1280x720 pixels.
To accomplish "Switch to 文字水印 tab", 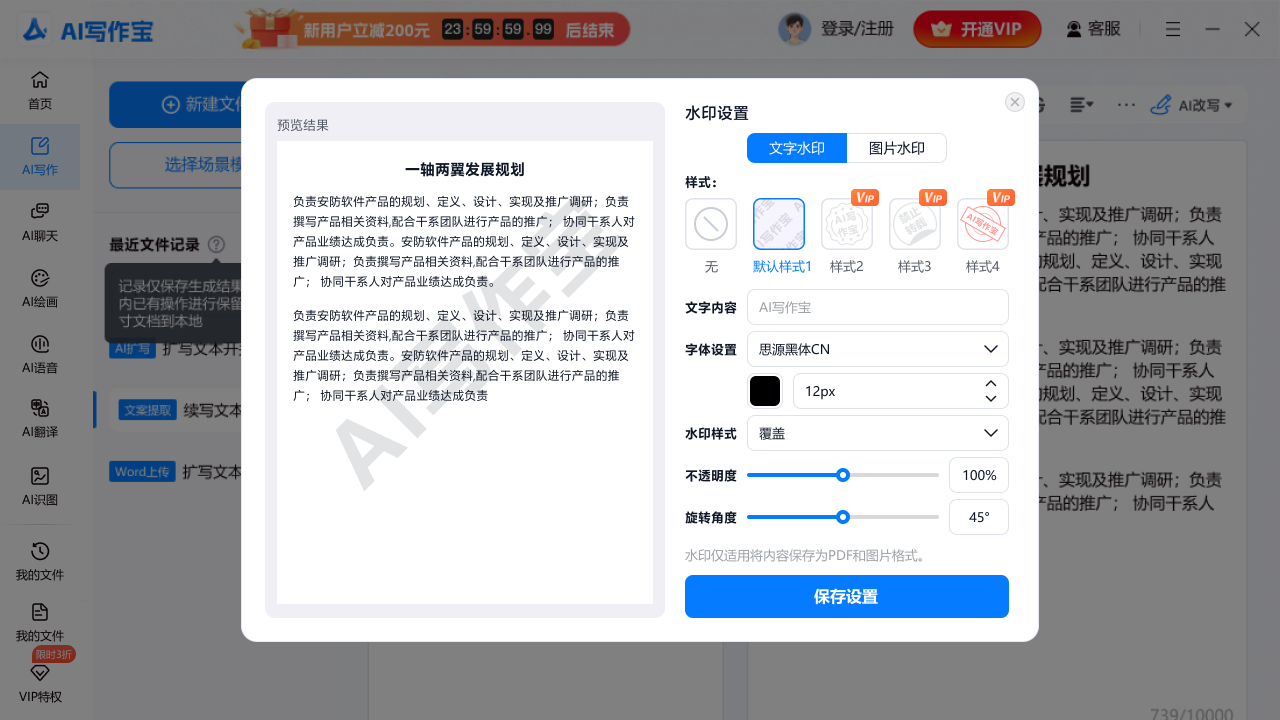I will pos(797,148).
